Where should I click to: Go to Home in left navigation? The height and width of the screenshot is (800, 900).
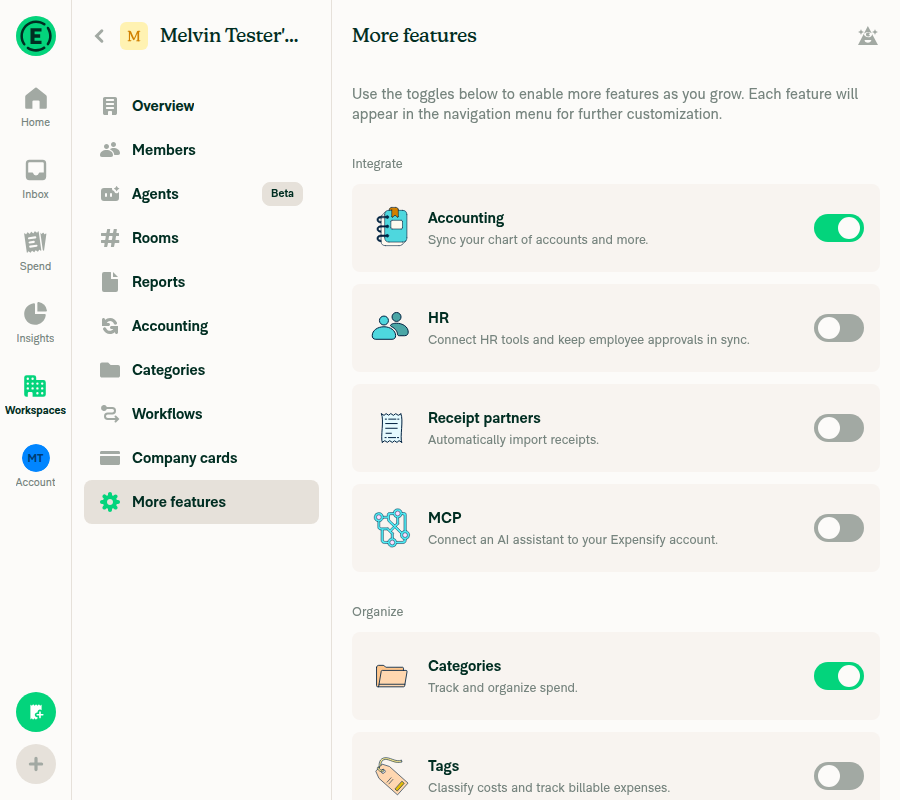click(36, 107)
